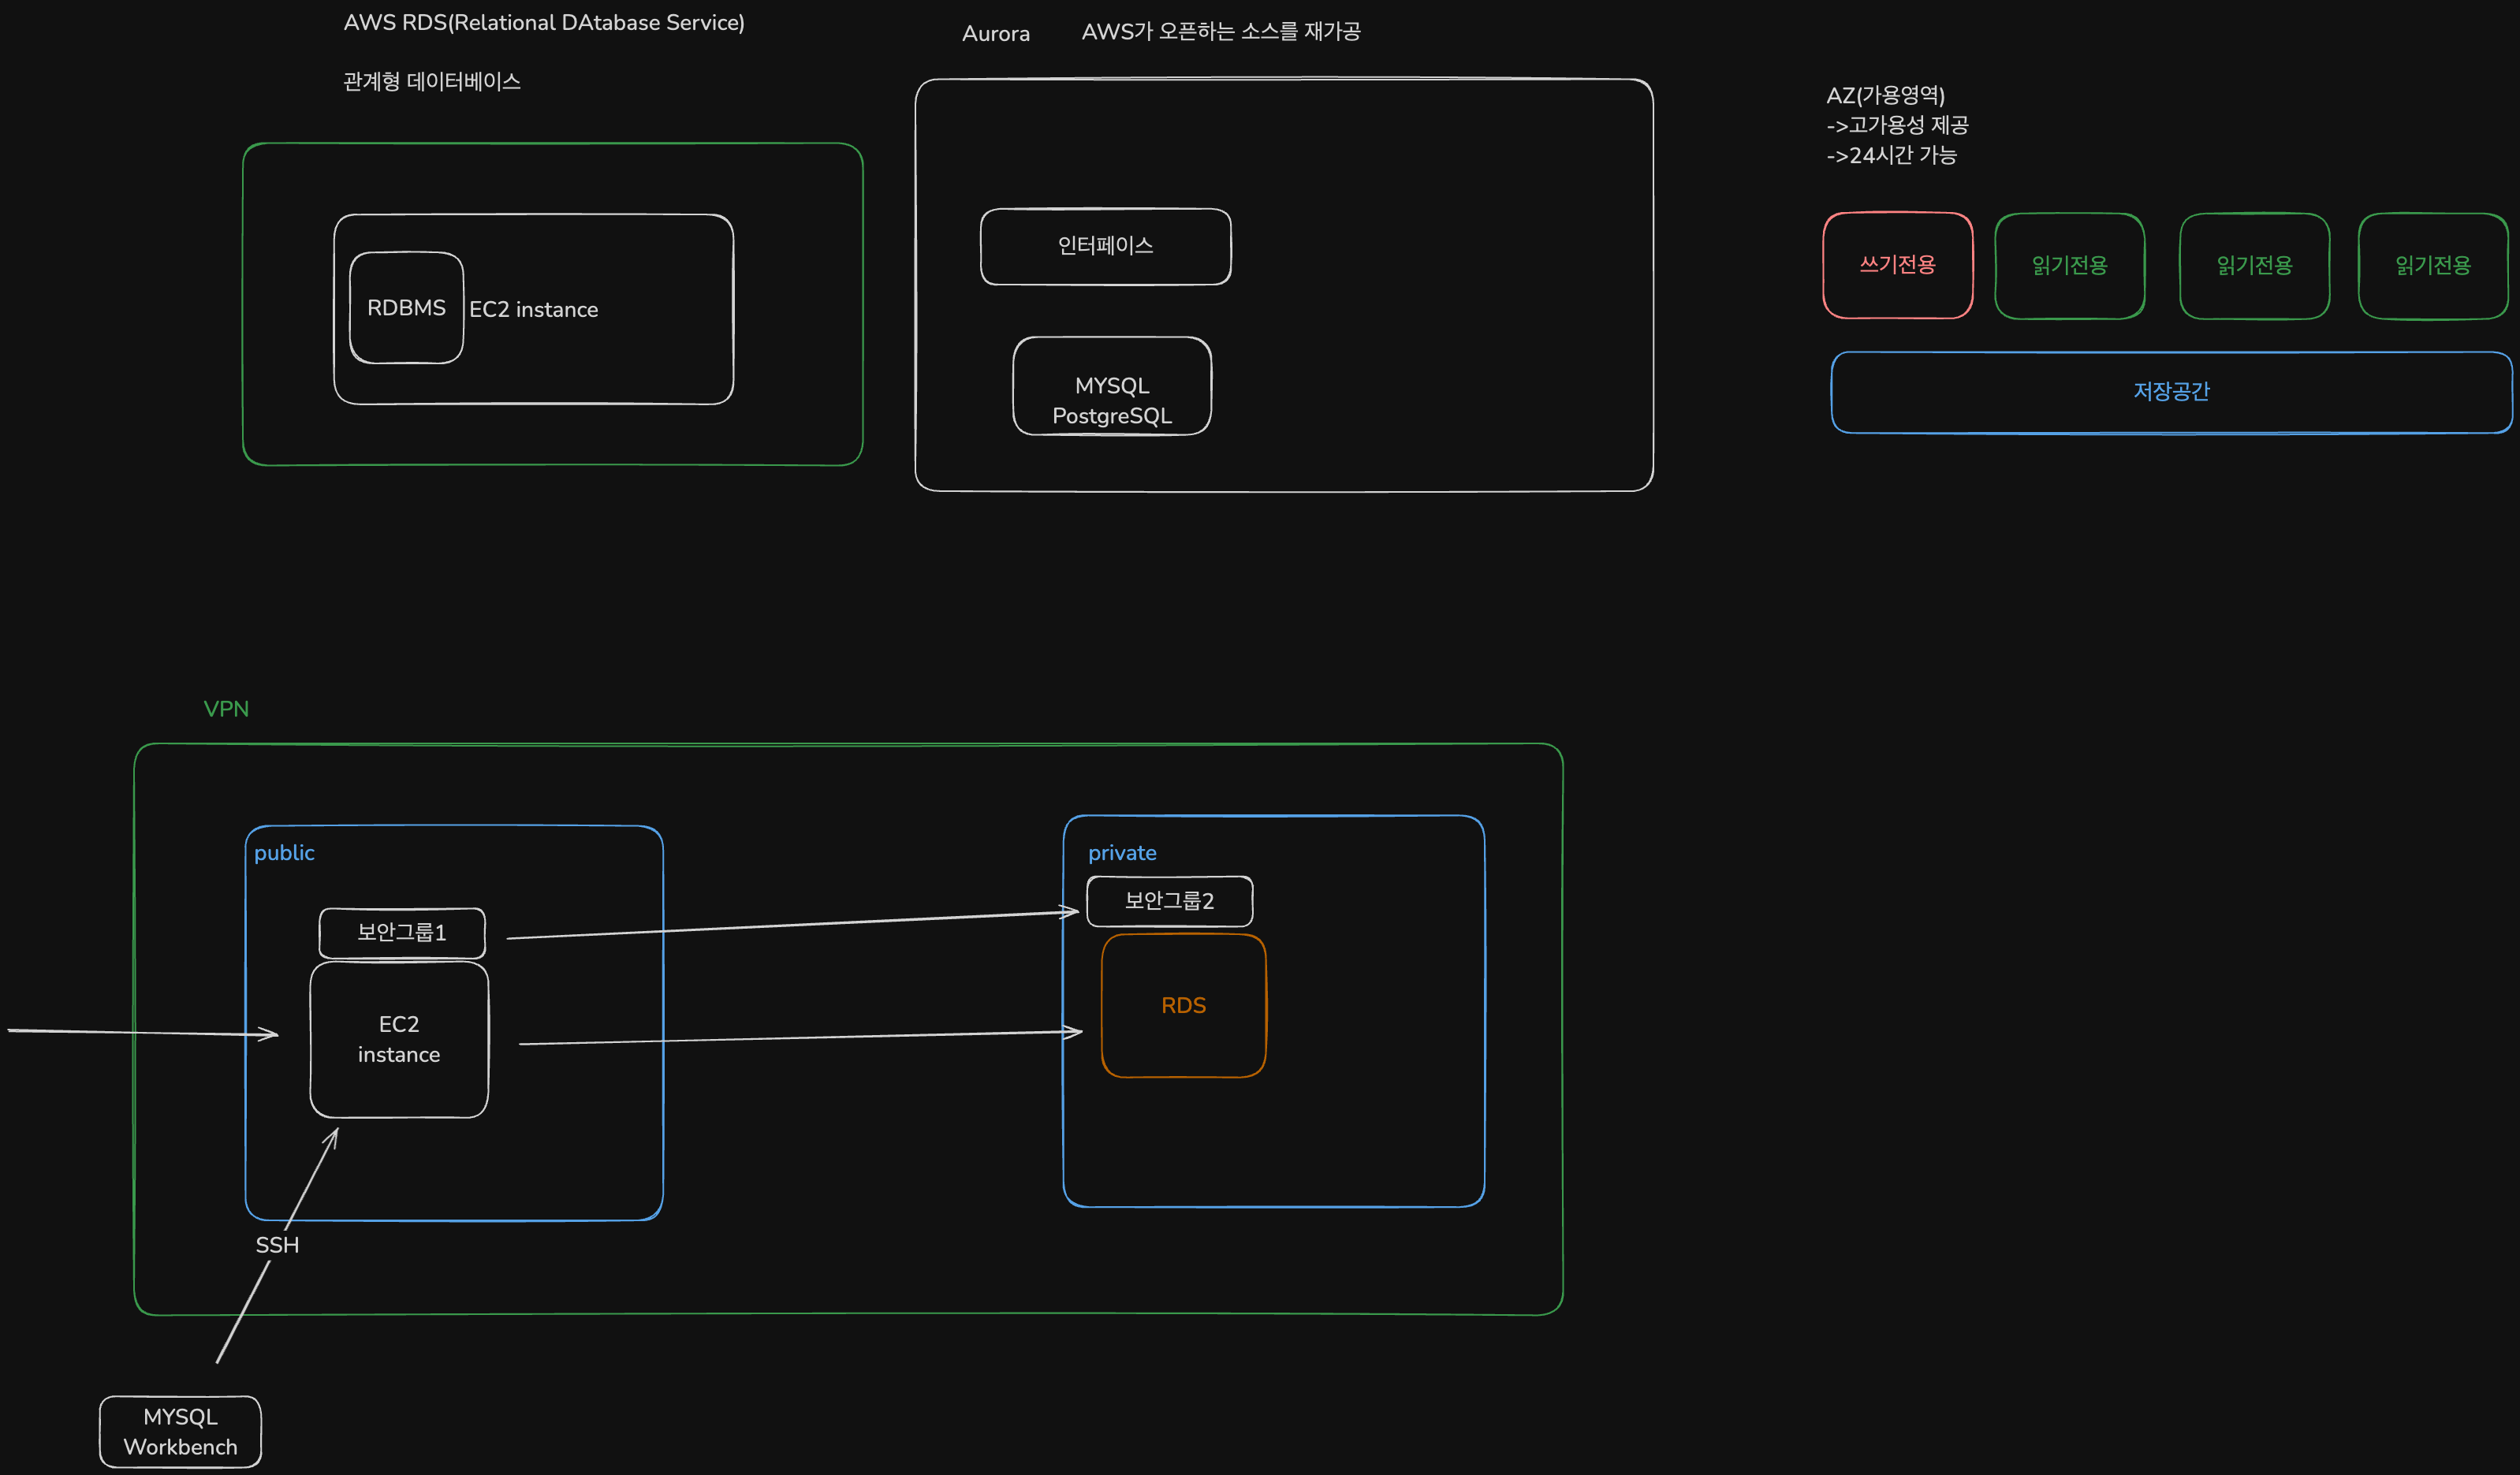The image size is (2520, 1475).
Task: Click the red 쓰기전용 box
Action: [1897, 265]
